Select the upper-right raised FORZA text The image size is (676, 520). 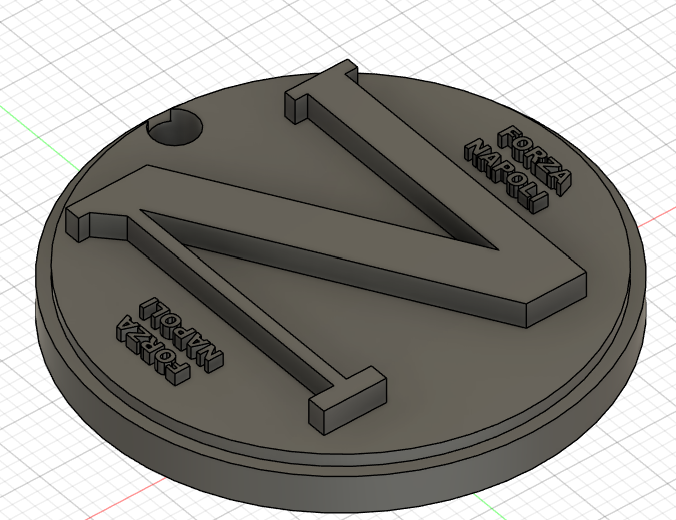tap(539, 157)
